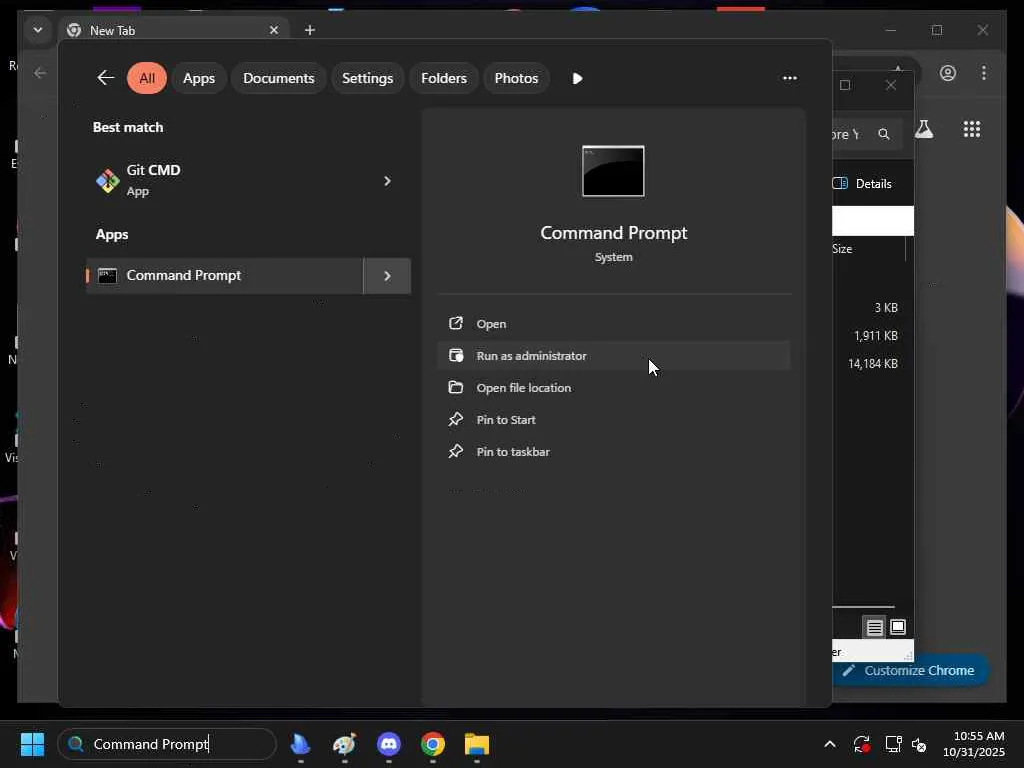1024x768 pixels.
Task: Expand the Command Prompt result chevron
Action: (387, 276)
